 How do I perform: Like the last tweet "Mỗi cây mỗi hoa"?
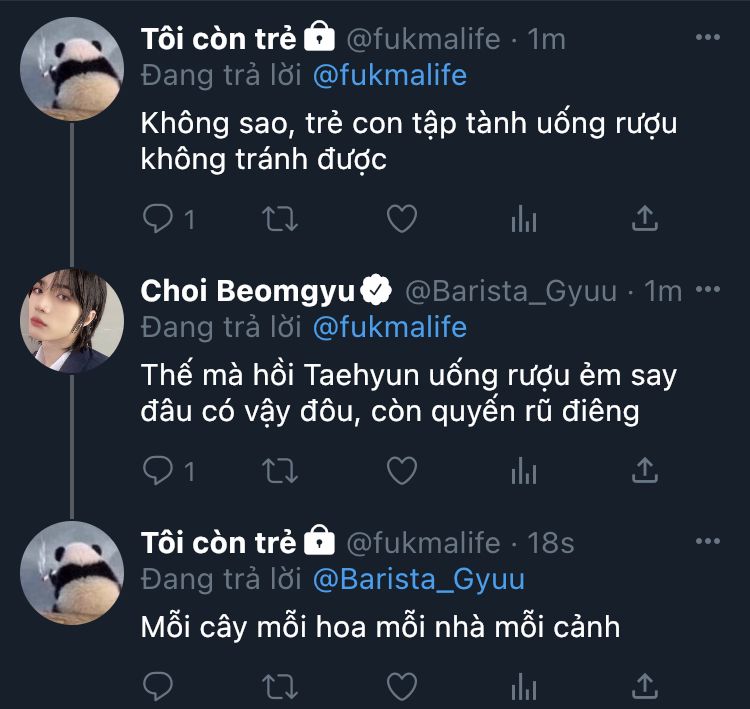pos(401,685)
